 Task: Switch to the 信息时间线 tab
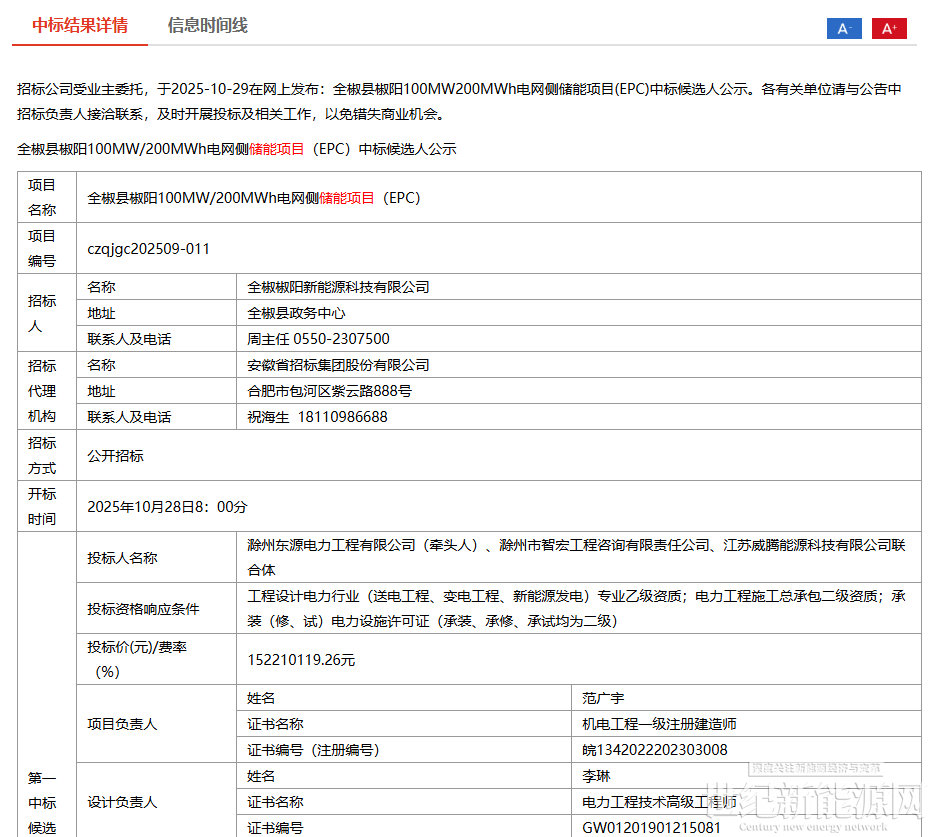(207, 26)
